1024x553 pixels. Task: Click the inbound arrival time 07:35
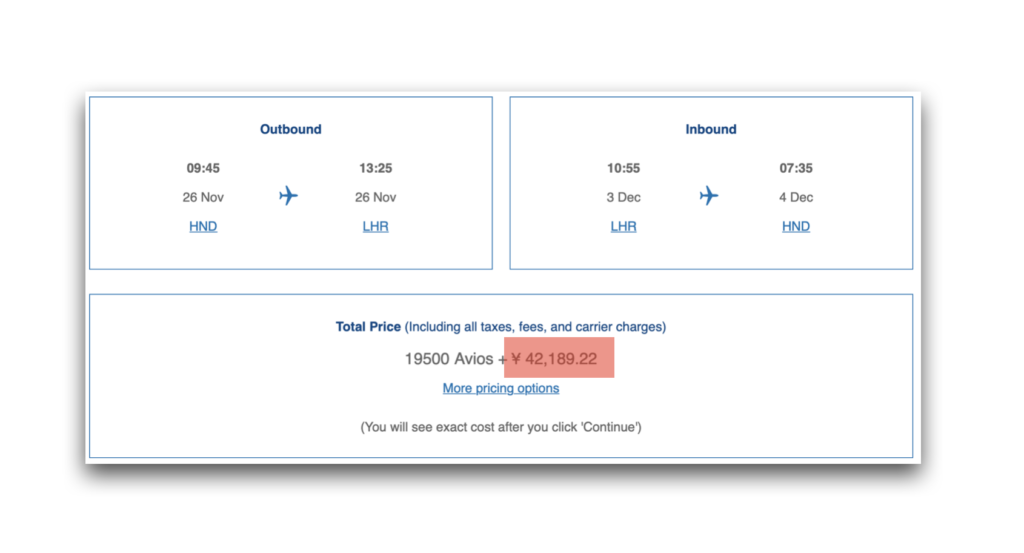point(796,168)
